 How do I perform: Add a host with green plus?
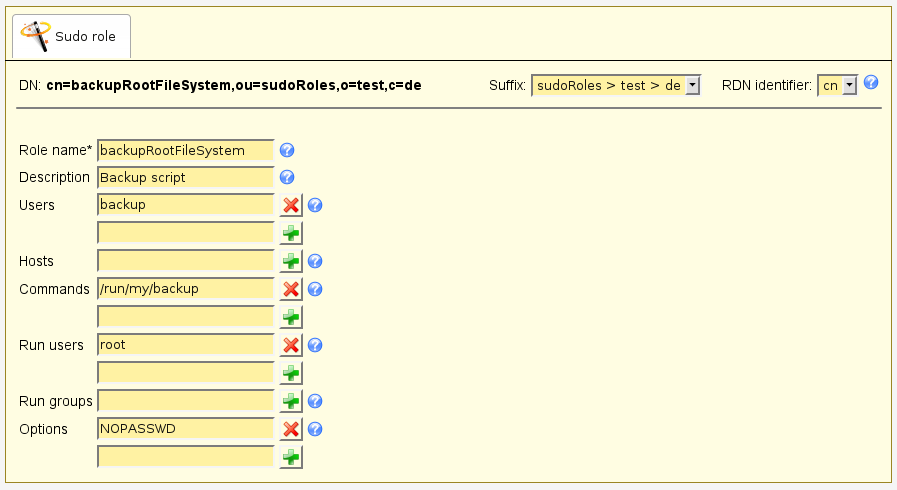pyautogui.click(x=291, y=261)
